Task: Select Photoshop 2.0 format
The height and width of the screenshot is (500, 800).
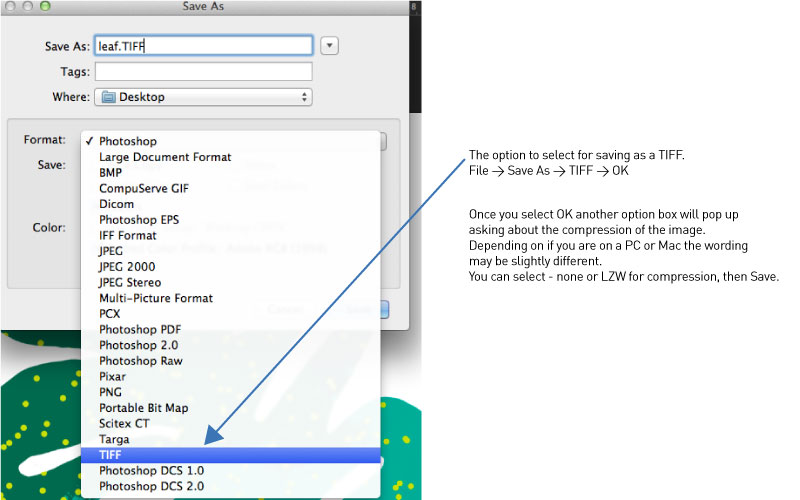Action: point(231,345)
